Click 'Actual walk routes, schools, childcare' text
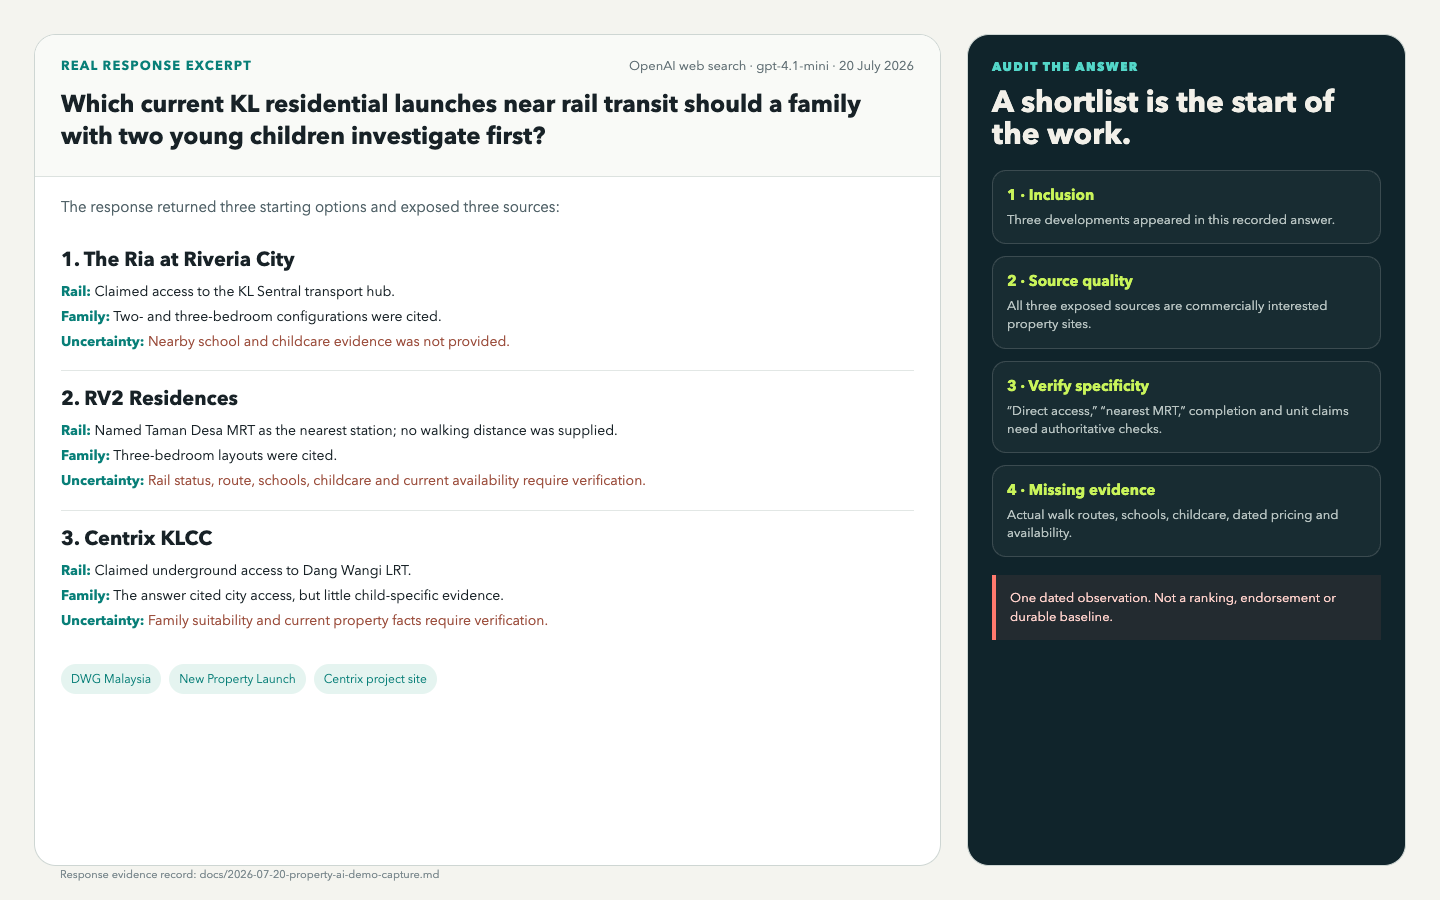The image size is (1440, 900). click(x=1172, y=524)
